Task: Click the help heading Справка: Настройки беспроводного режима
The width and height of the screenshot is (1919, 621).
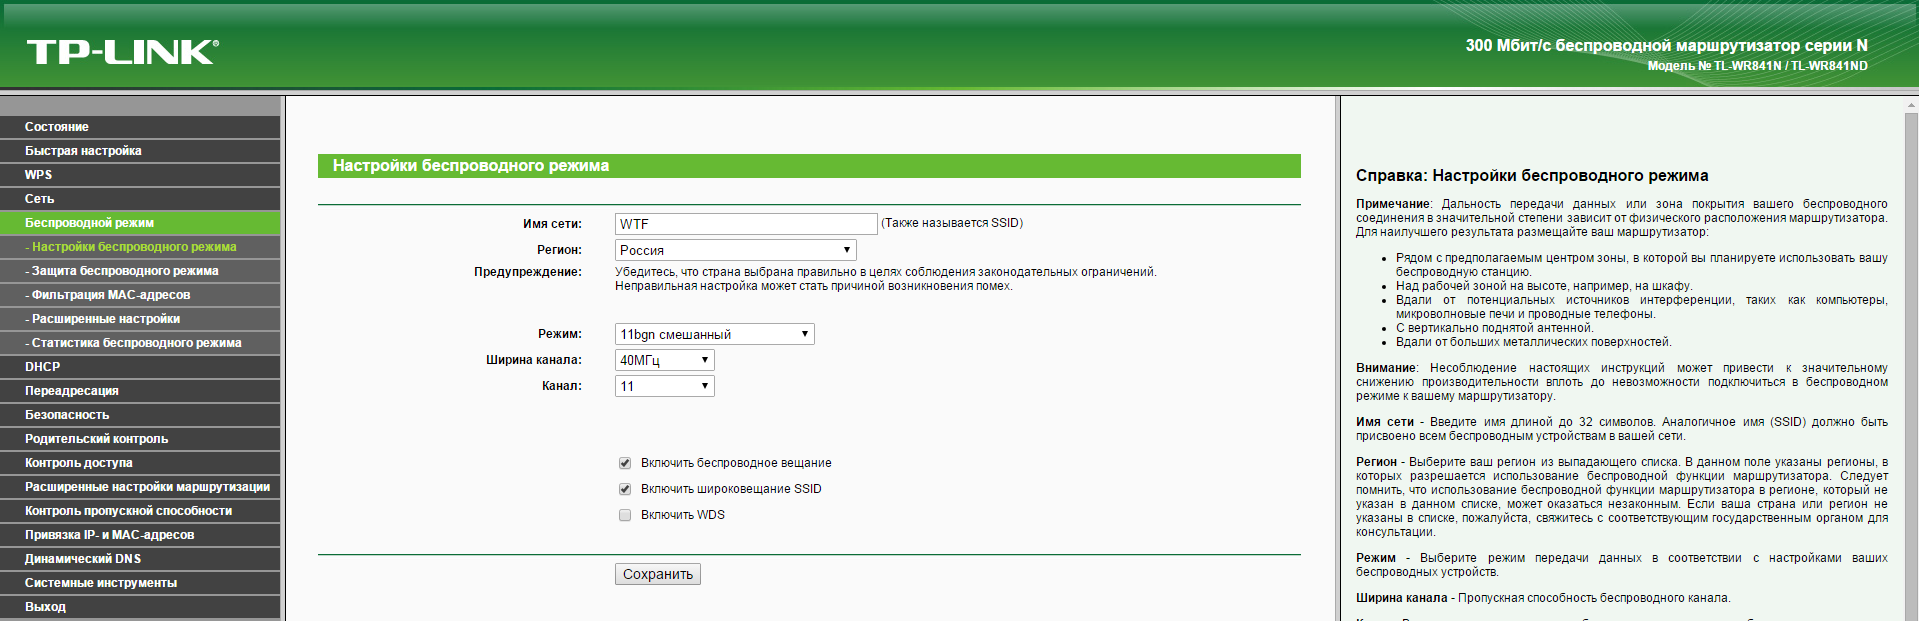Action: 1532,176
